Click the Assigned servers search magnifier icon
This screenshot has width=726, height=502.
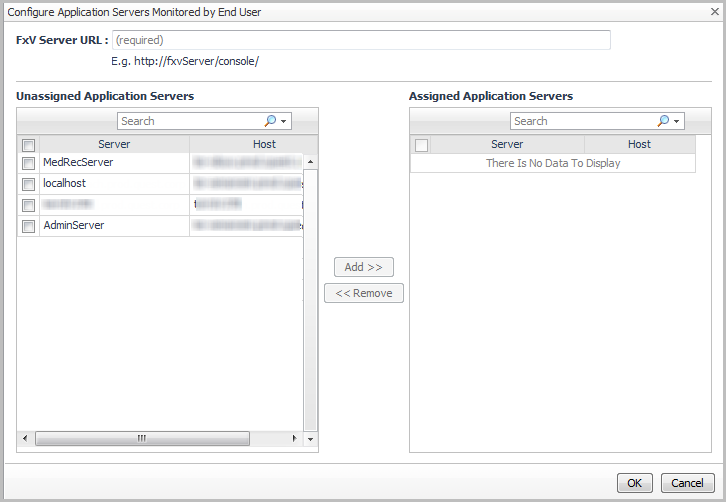662,121
